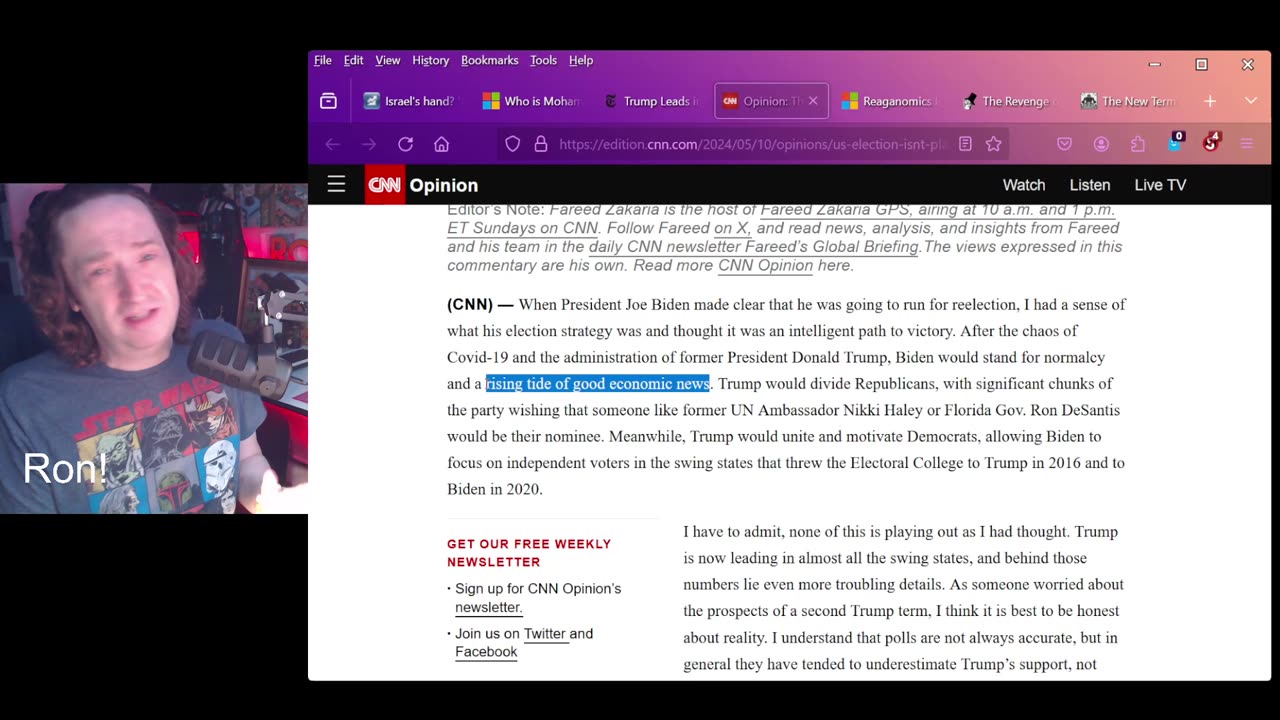
Task: Open the View menu
Action: [x=387, y=60]
